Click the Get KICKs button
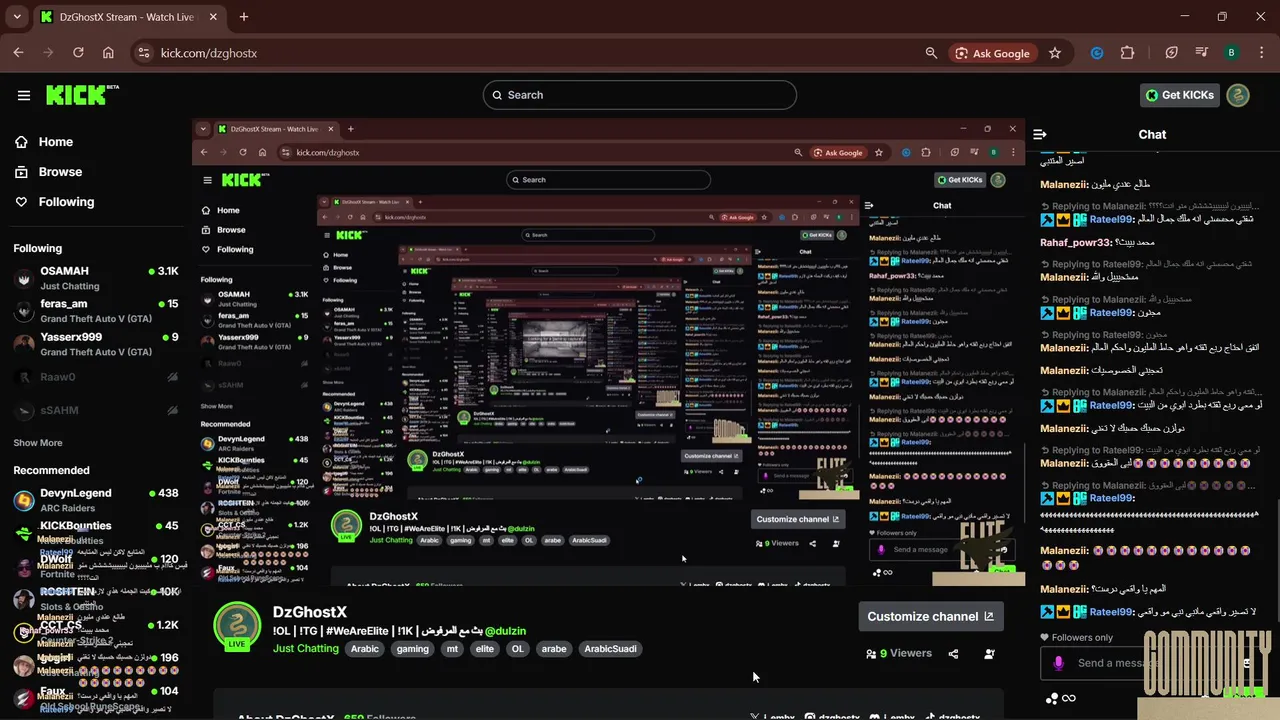The image size is (1280, 720). click(x=1180, y=95)
